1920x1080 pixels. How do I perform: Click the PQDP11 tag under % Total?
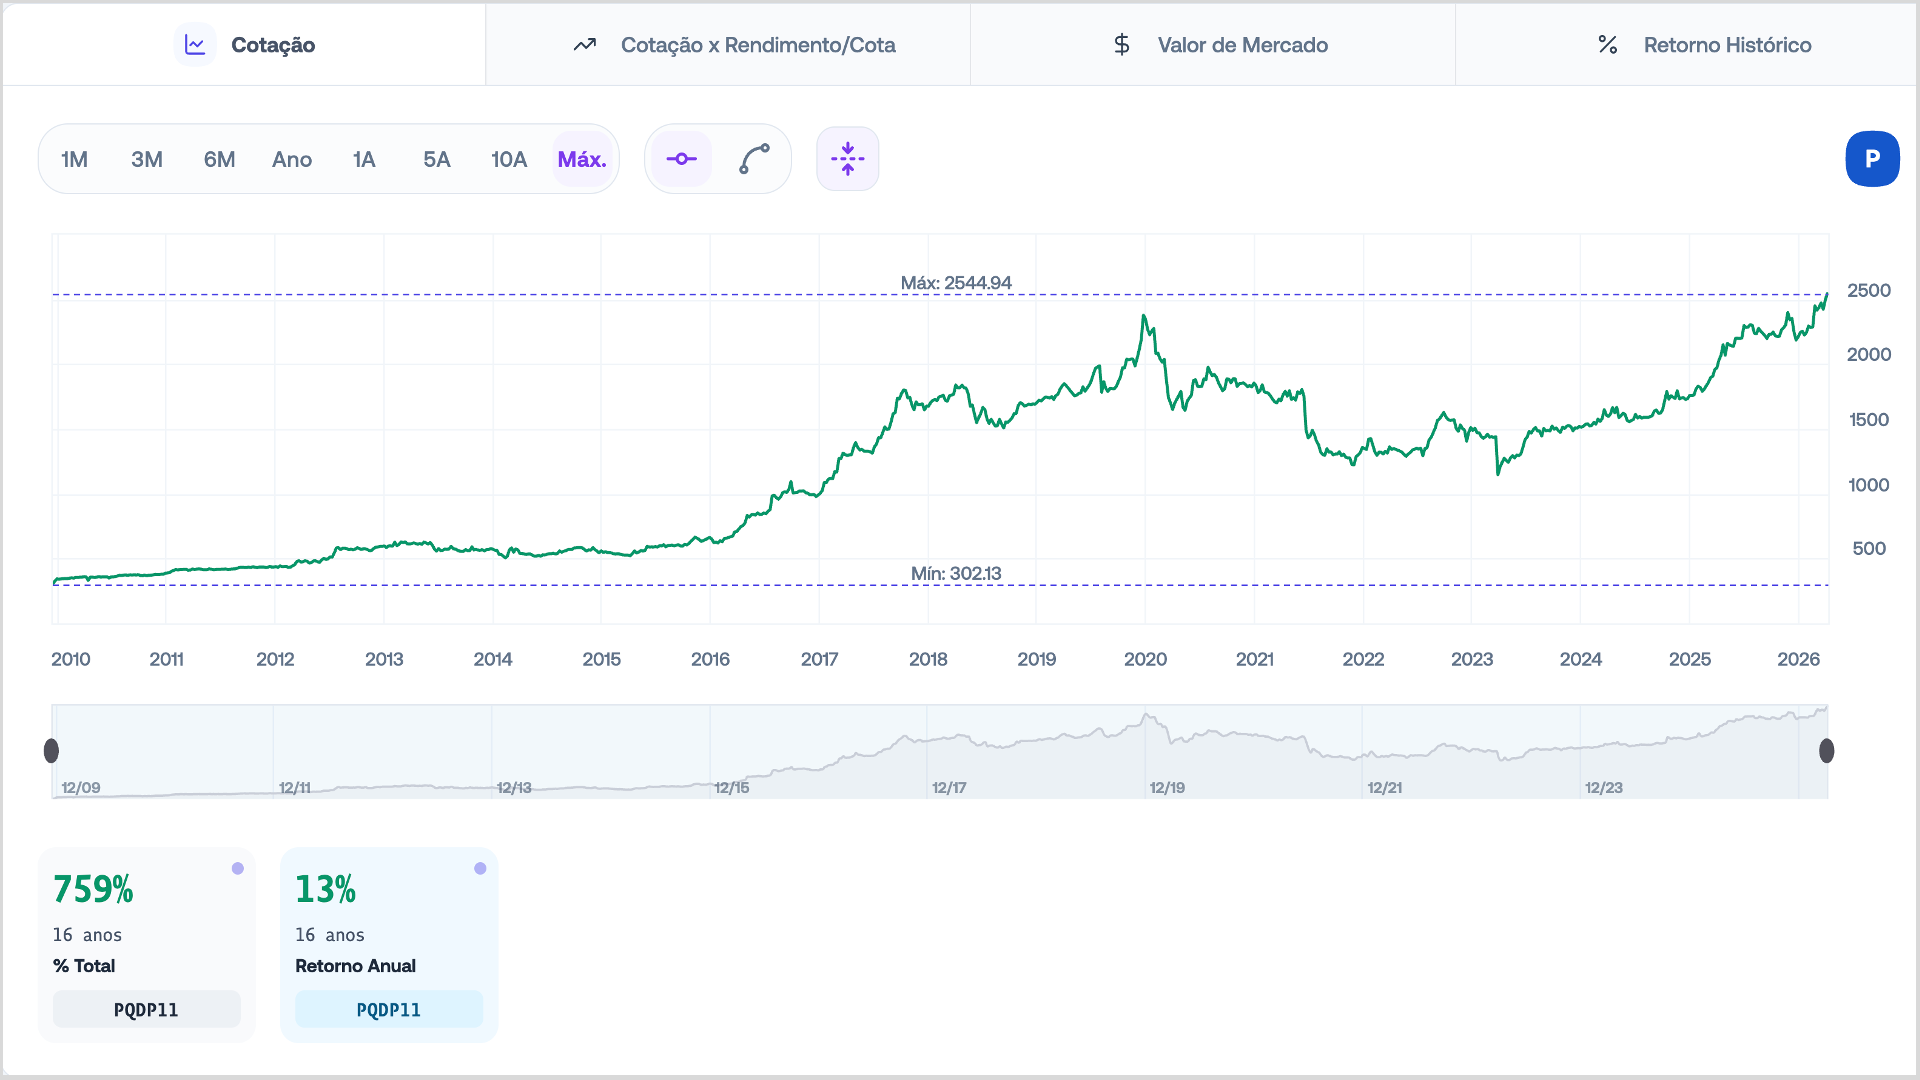coord(146,1010)
